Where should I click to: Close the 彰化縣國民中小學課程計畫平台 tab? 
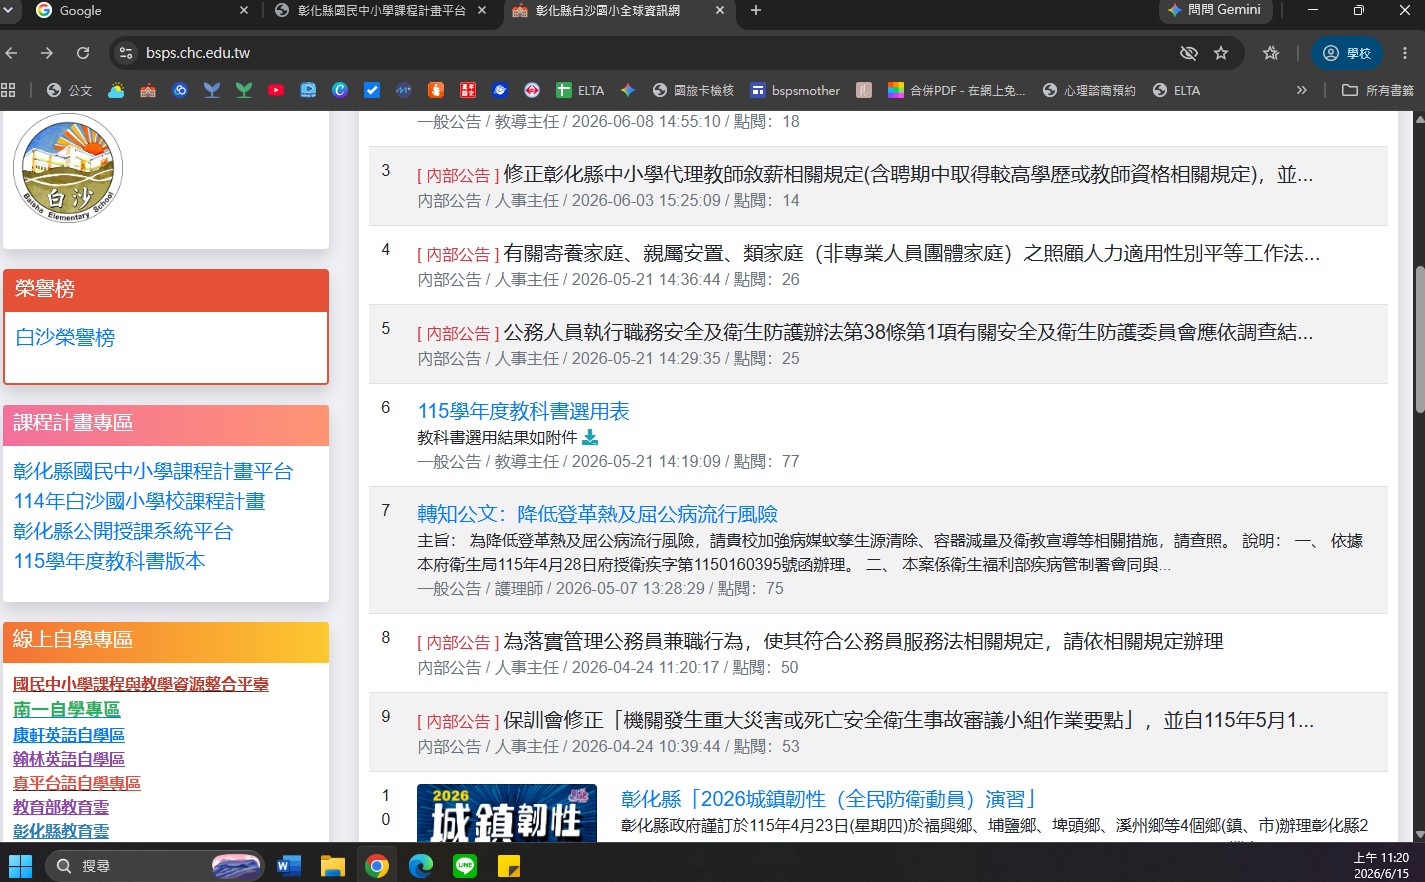tap(482, 10)
